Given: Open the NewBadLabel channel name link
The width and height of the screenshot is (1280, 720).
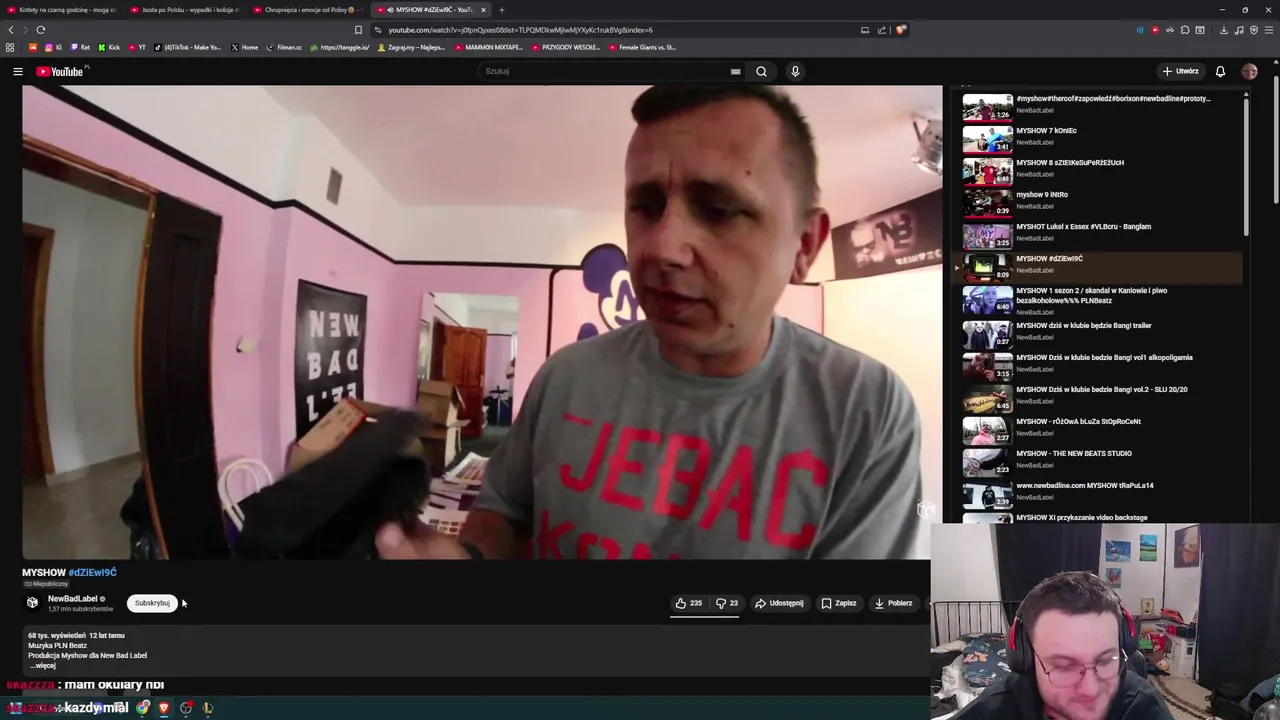Looking at the screenshot, I should (73, 599).
